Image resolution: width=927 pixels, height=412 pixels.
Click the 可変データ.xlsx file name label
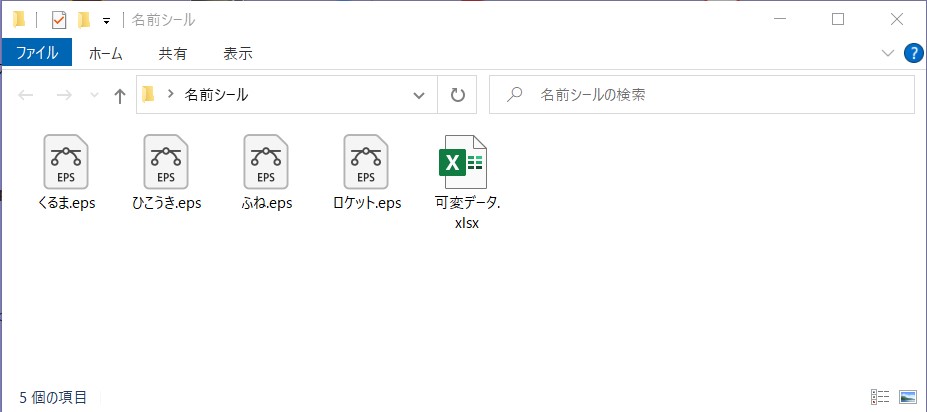[467, 213]
